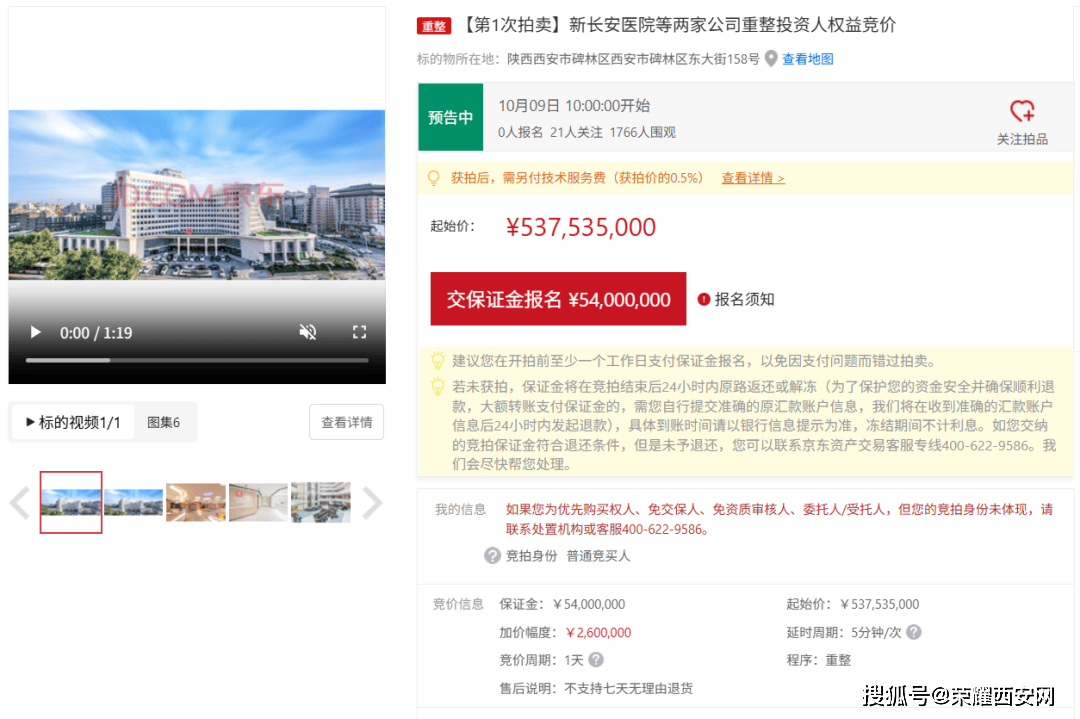The width and height of the screenshot is (1080, 719).
Task: Click the 交保证金报名 deposit button
Action: [x=558, y=298]
